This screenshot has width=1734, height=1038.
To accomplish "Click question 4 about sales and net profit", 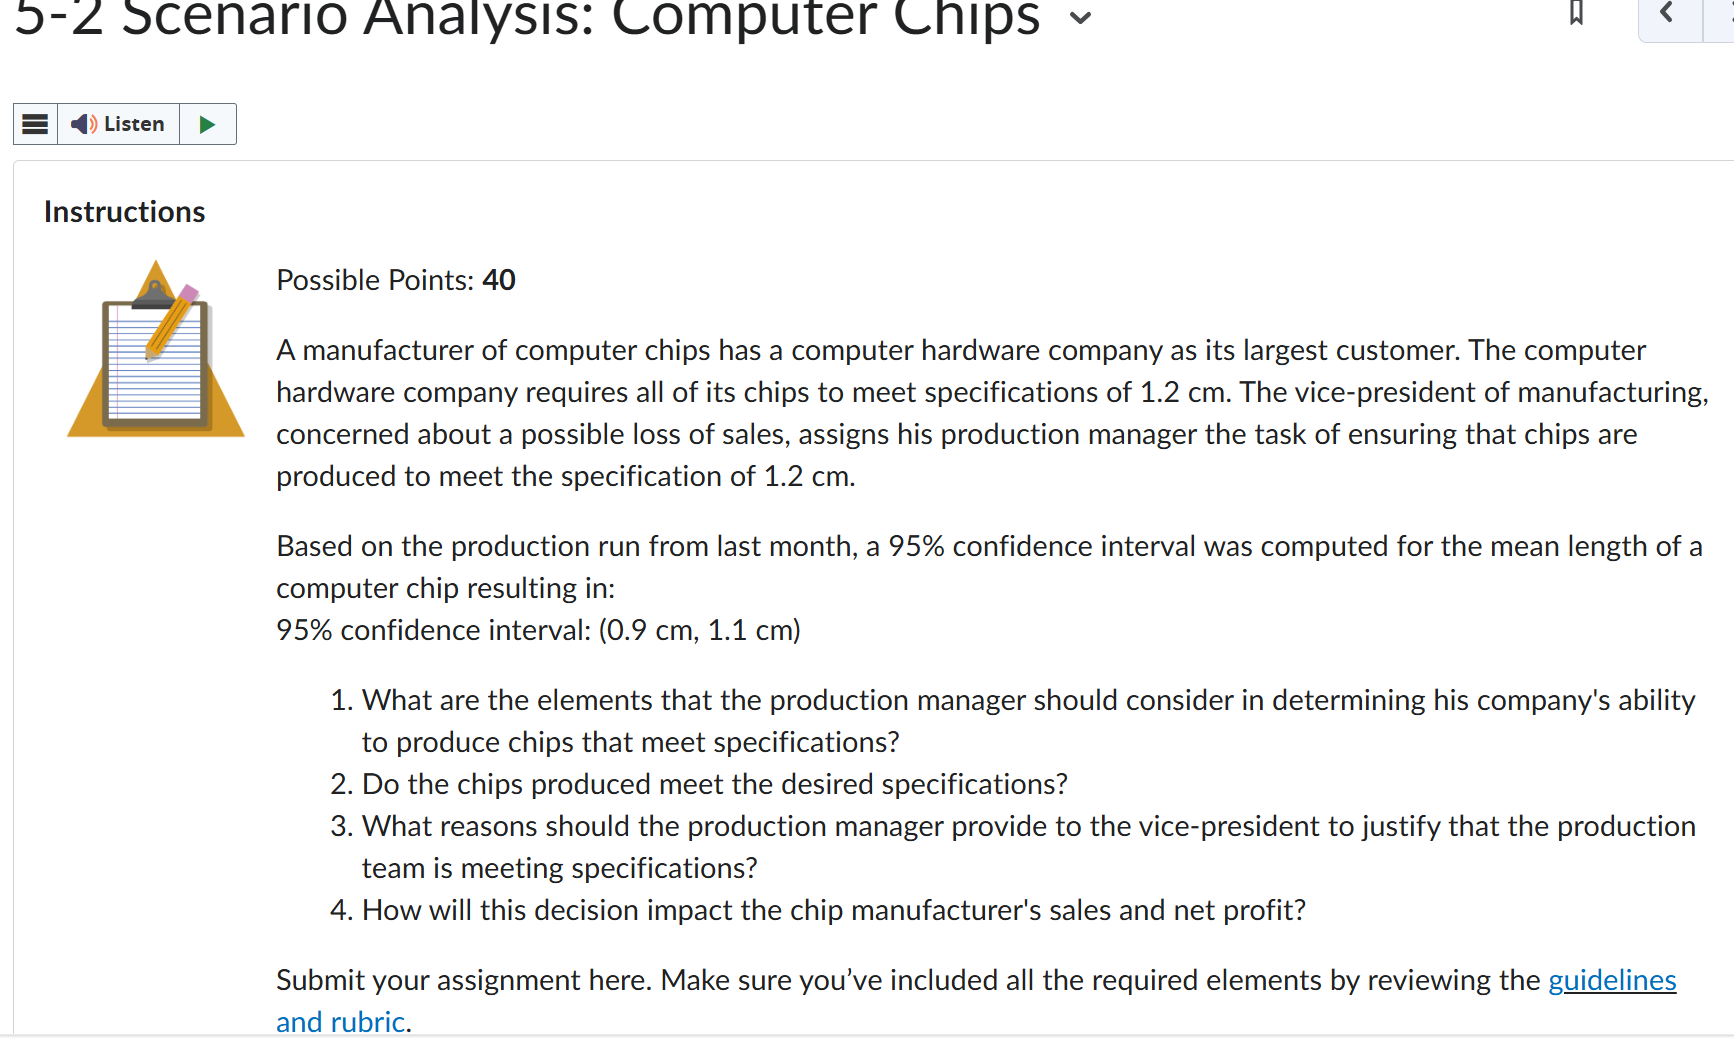I will point(818,910).
